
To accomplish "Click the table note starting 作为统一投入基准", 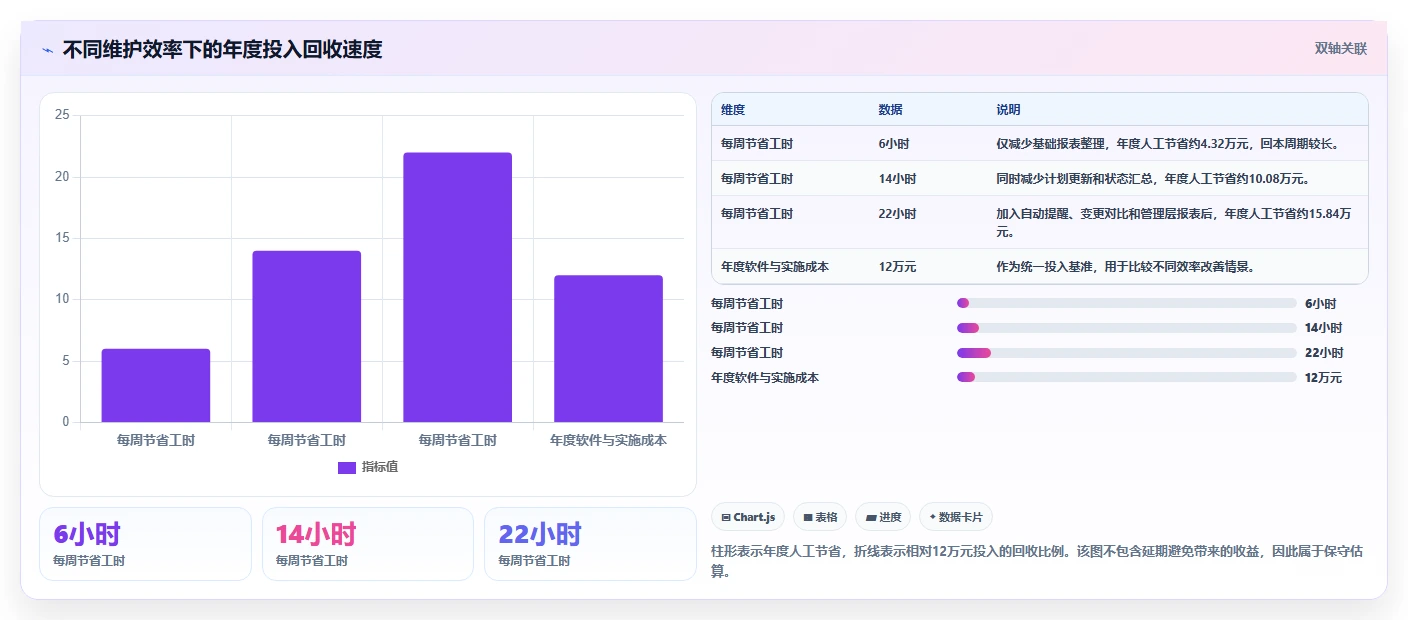I will 1125,266.
